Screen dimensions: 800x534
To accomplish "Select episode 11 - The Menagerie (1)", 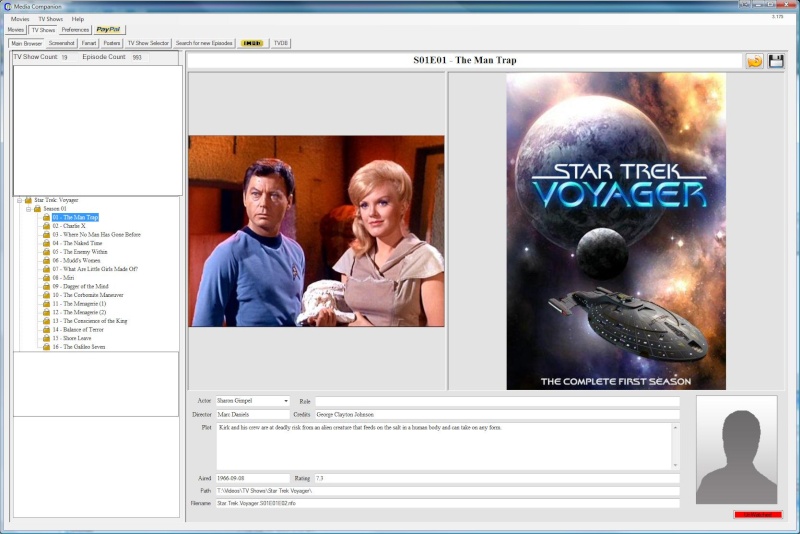I will (x=79, y=303).
